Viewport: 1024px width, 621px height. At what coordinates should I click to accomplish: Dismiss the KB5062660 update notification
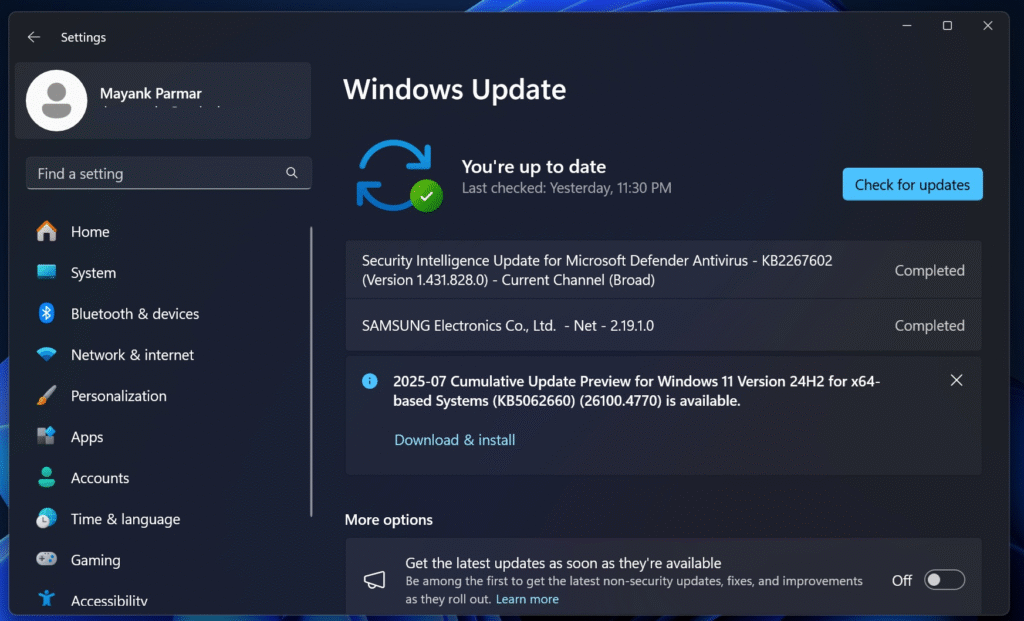[x=956, y=380]
